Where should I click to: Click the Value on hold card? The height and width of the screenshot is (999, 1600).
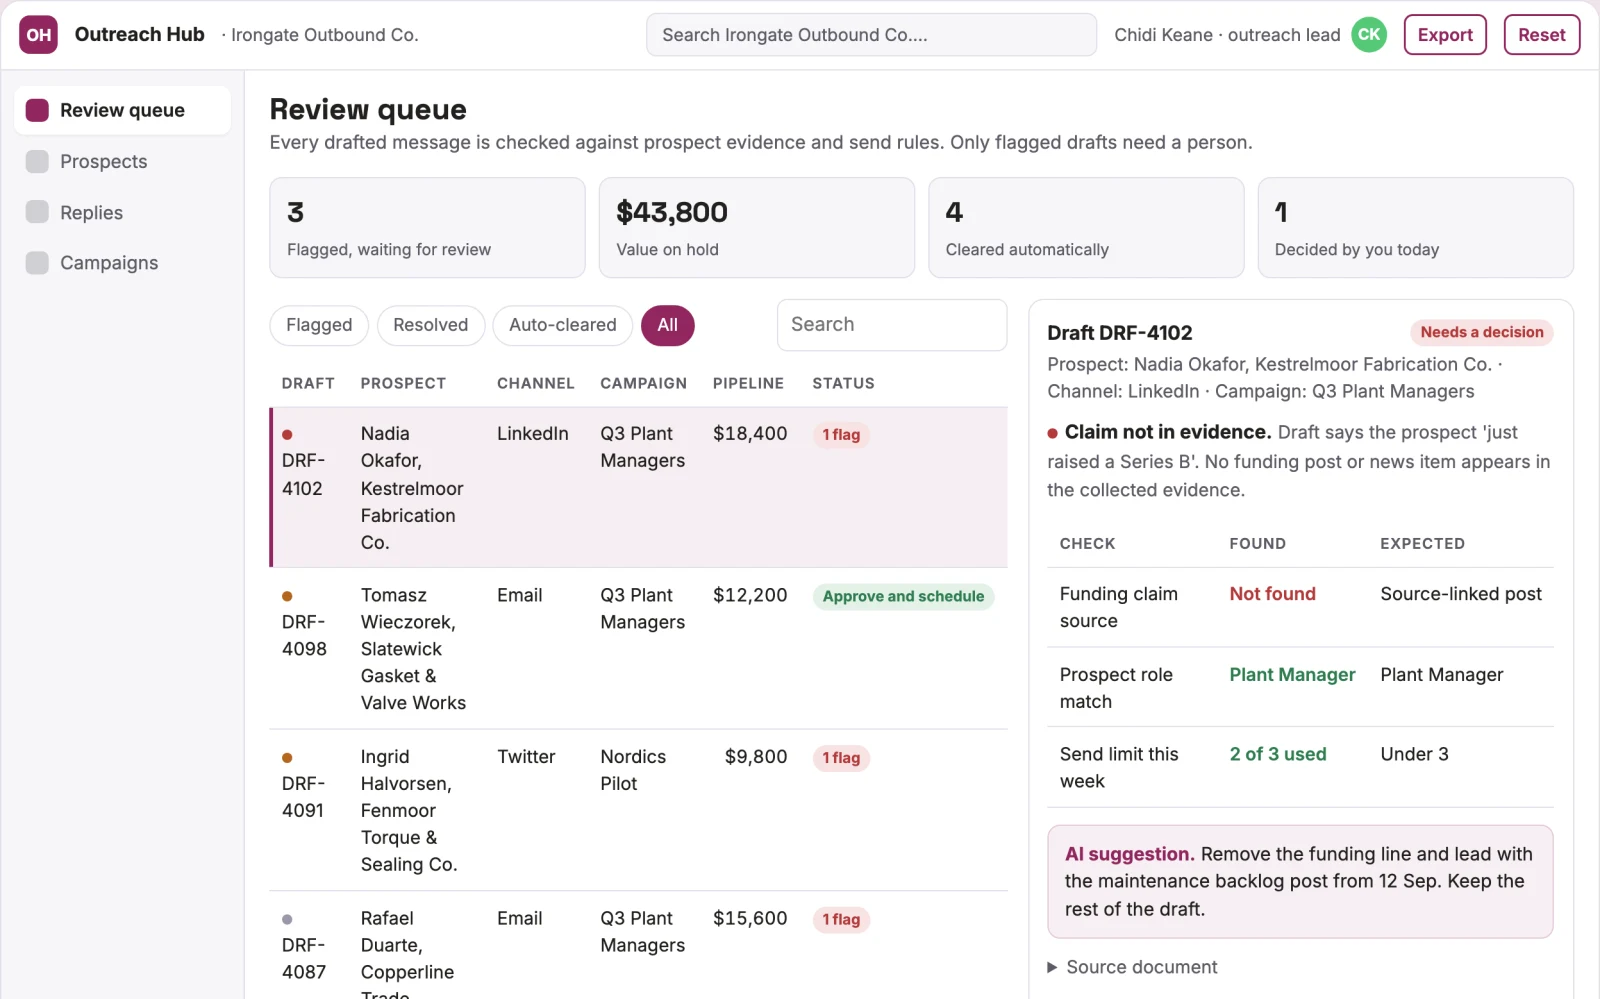[757, 228]
